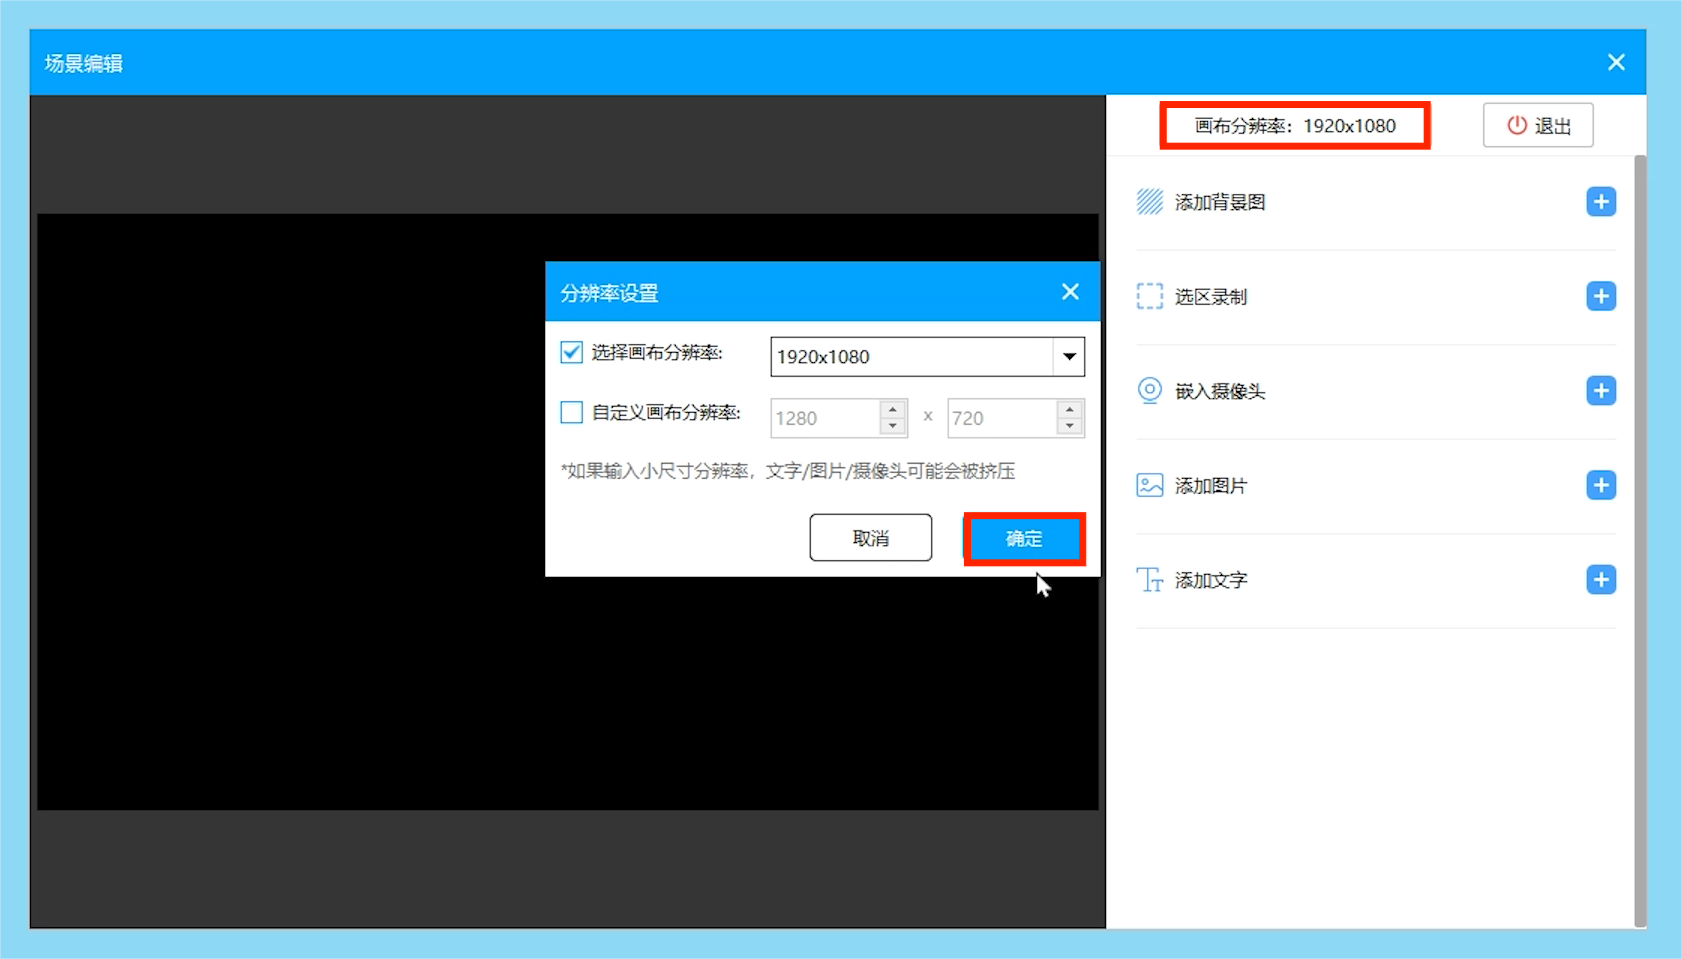1682x959 pixels.
Task: Click the dashed-border 选区录制 icon
Action: coord(1148,296)
